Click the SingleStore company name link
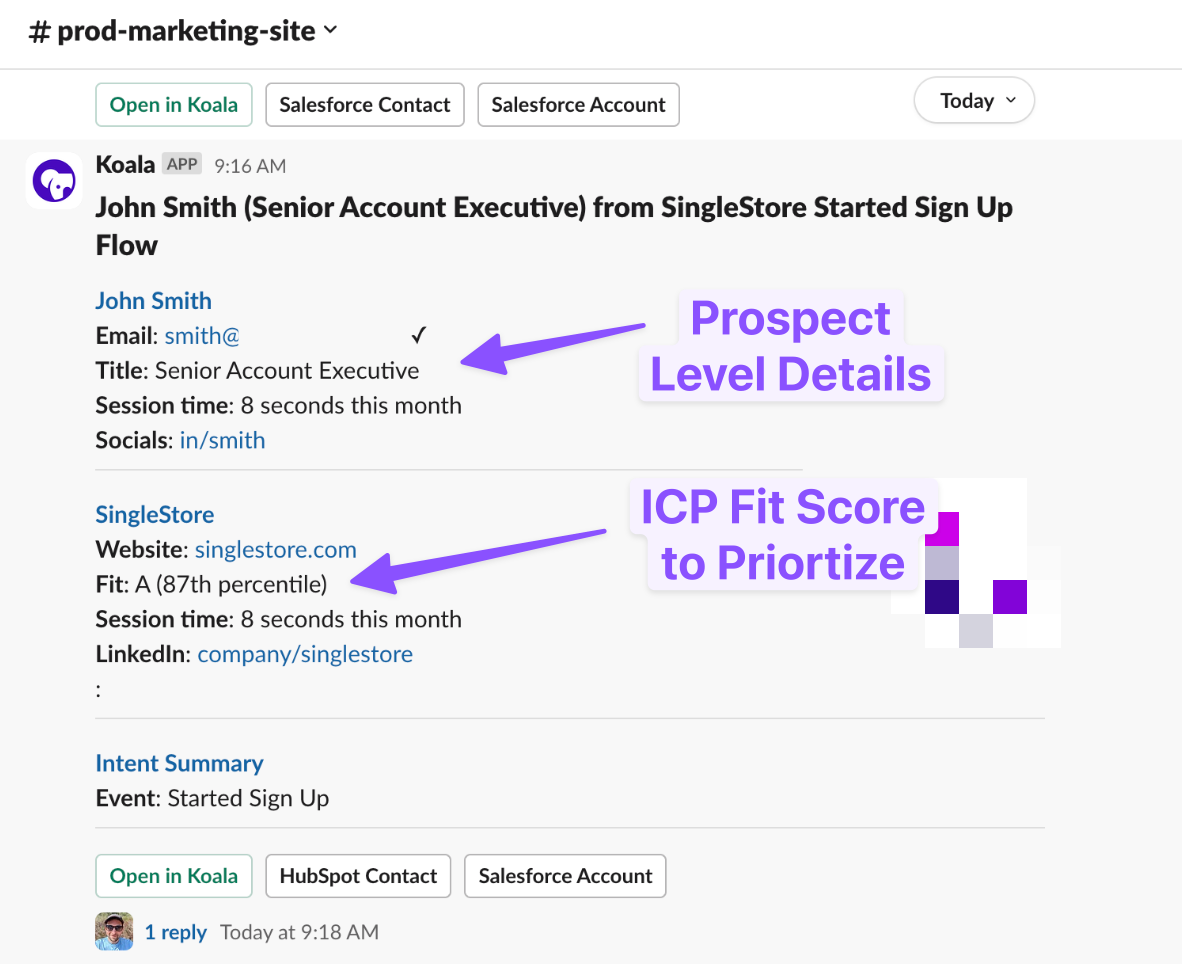The image size is (1182, 964). 155,515
